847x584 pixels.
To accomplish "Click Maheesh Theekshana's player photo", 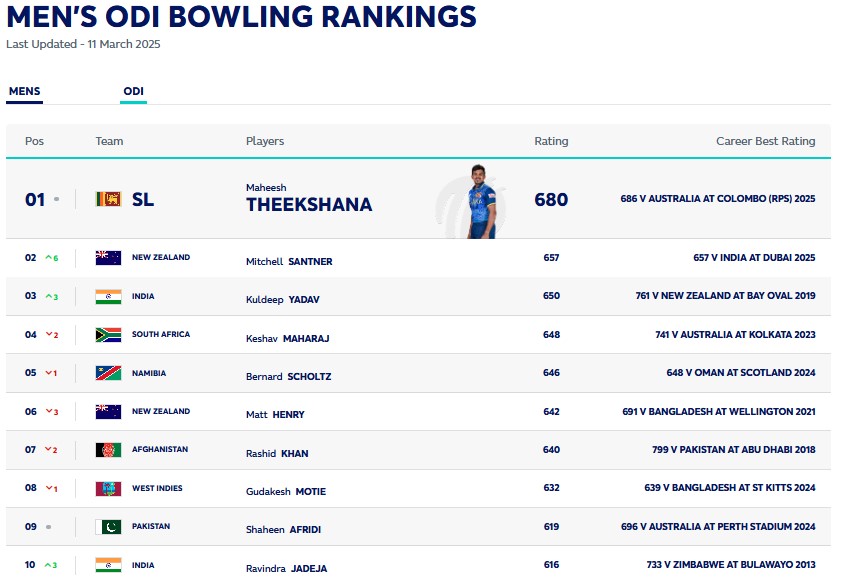I will (480, 200).
